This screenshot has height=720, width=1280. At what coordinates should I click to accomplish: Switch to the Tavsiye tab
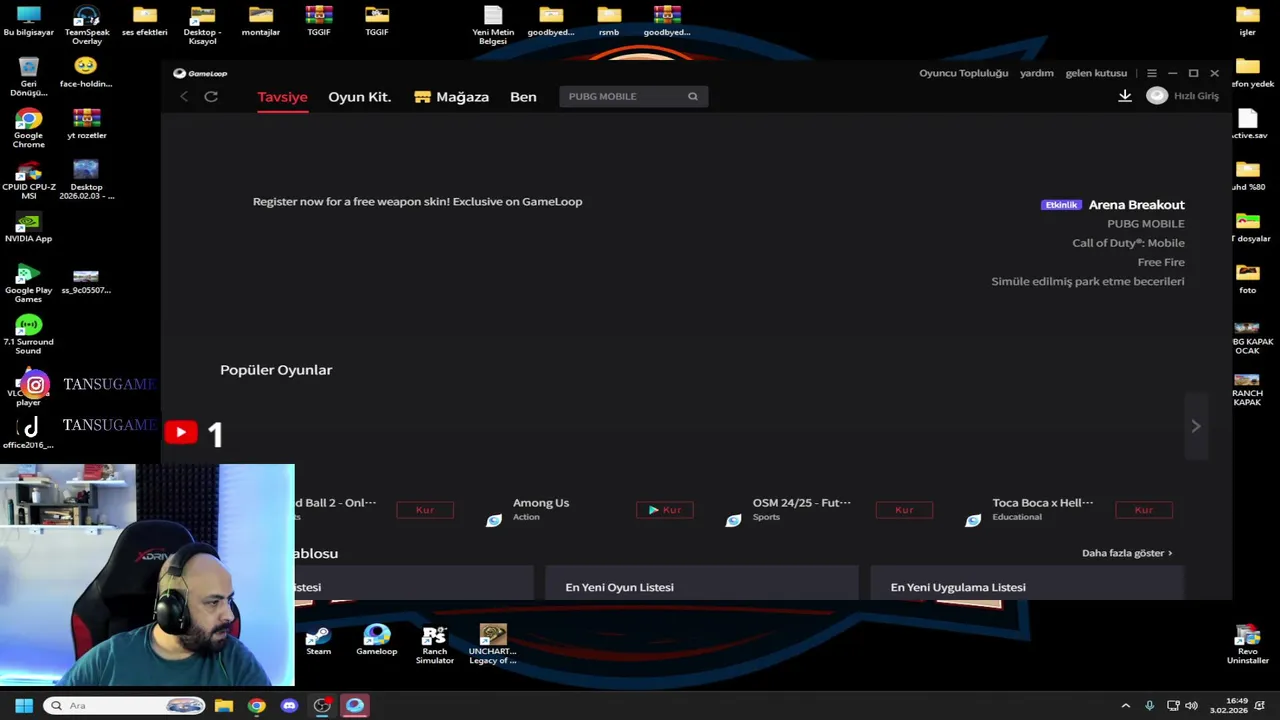(x=282, y=97)
